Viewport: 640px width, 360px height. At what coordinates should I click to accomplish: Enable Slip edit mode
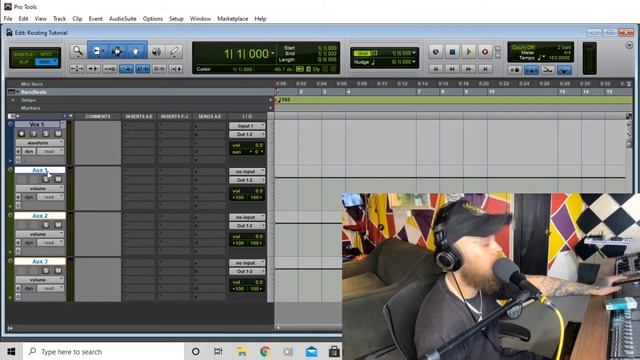coord(24,62)
